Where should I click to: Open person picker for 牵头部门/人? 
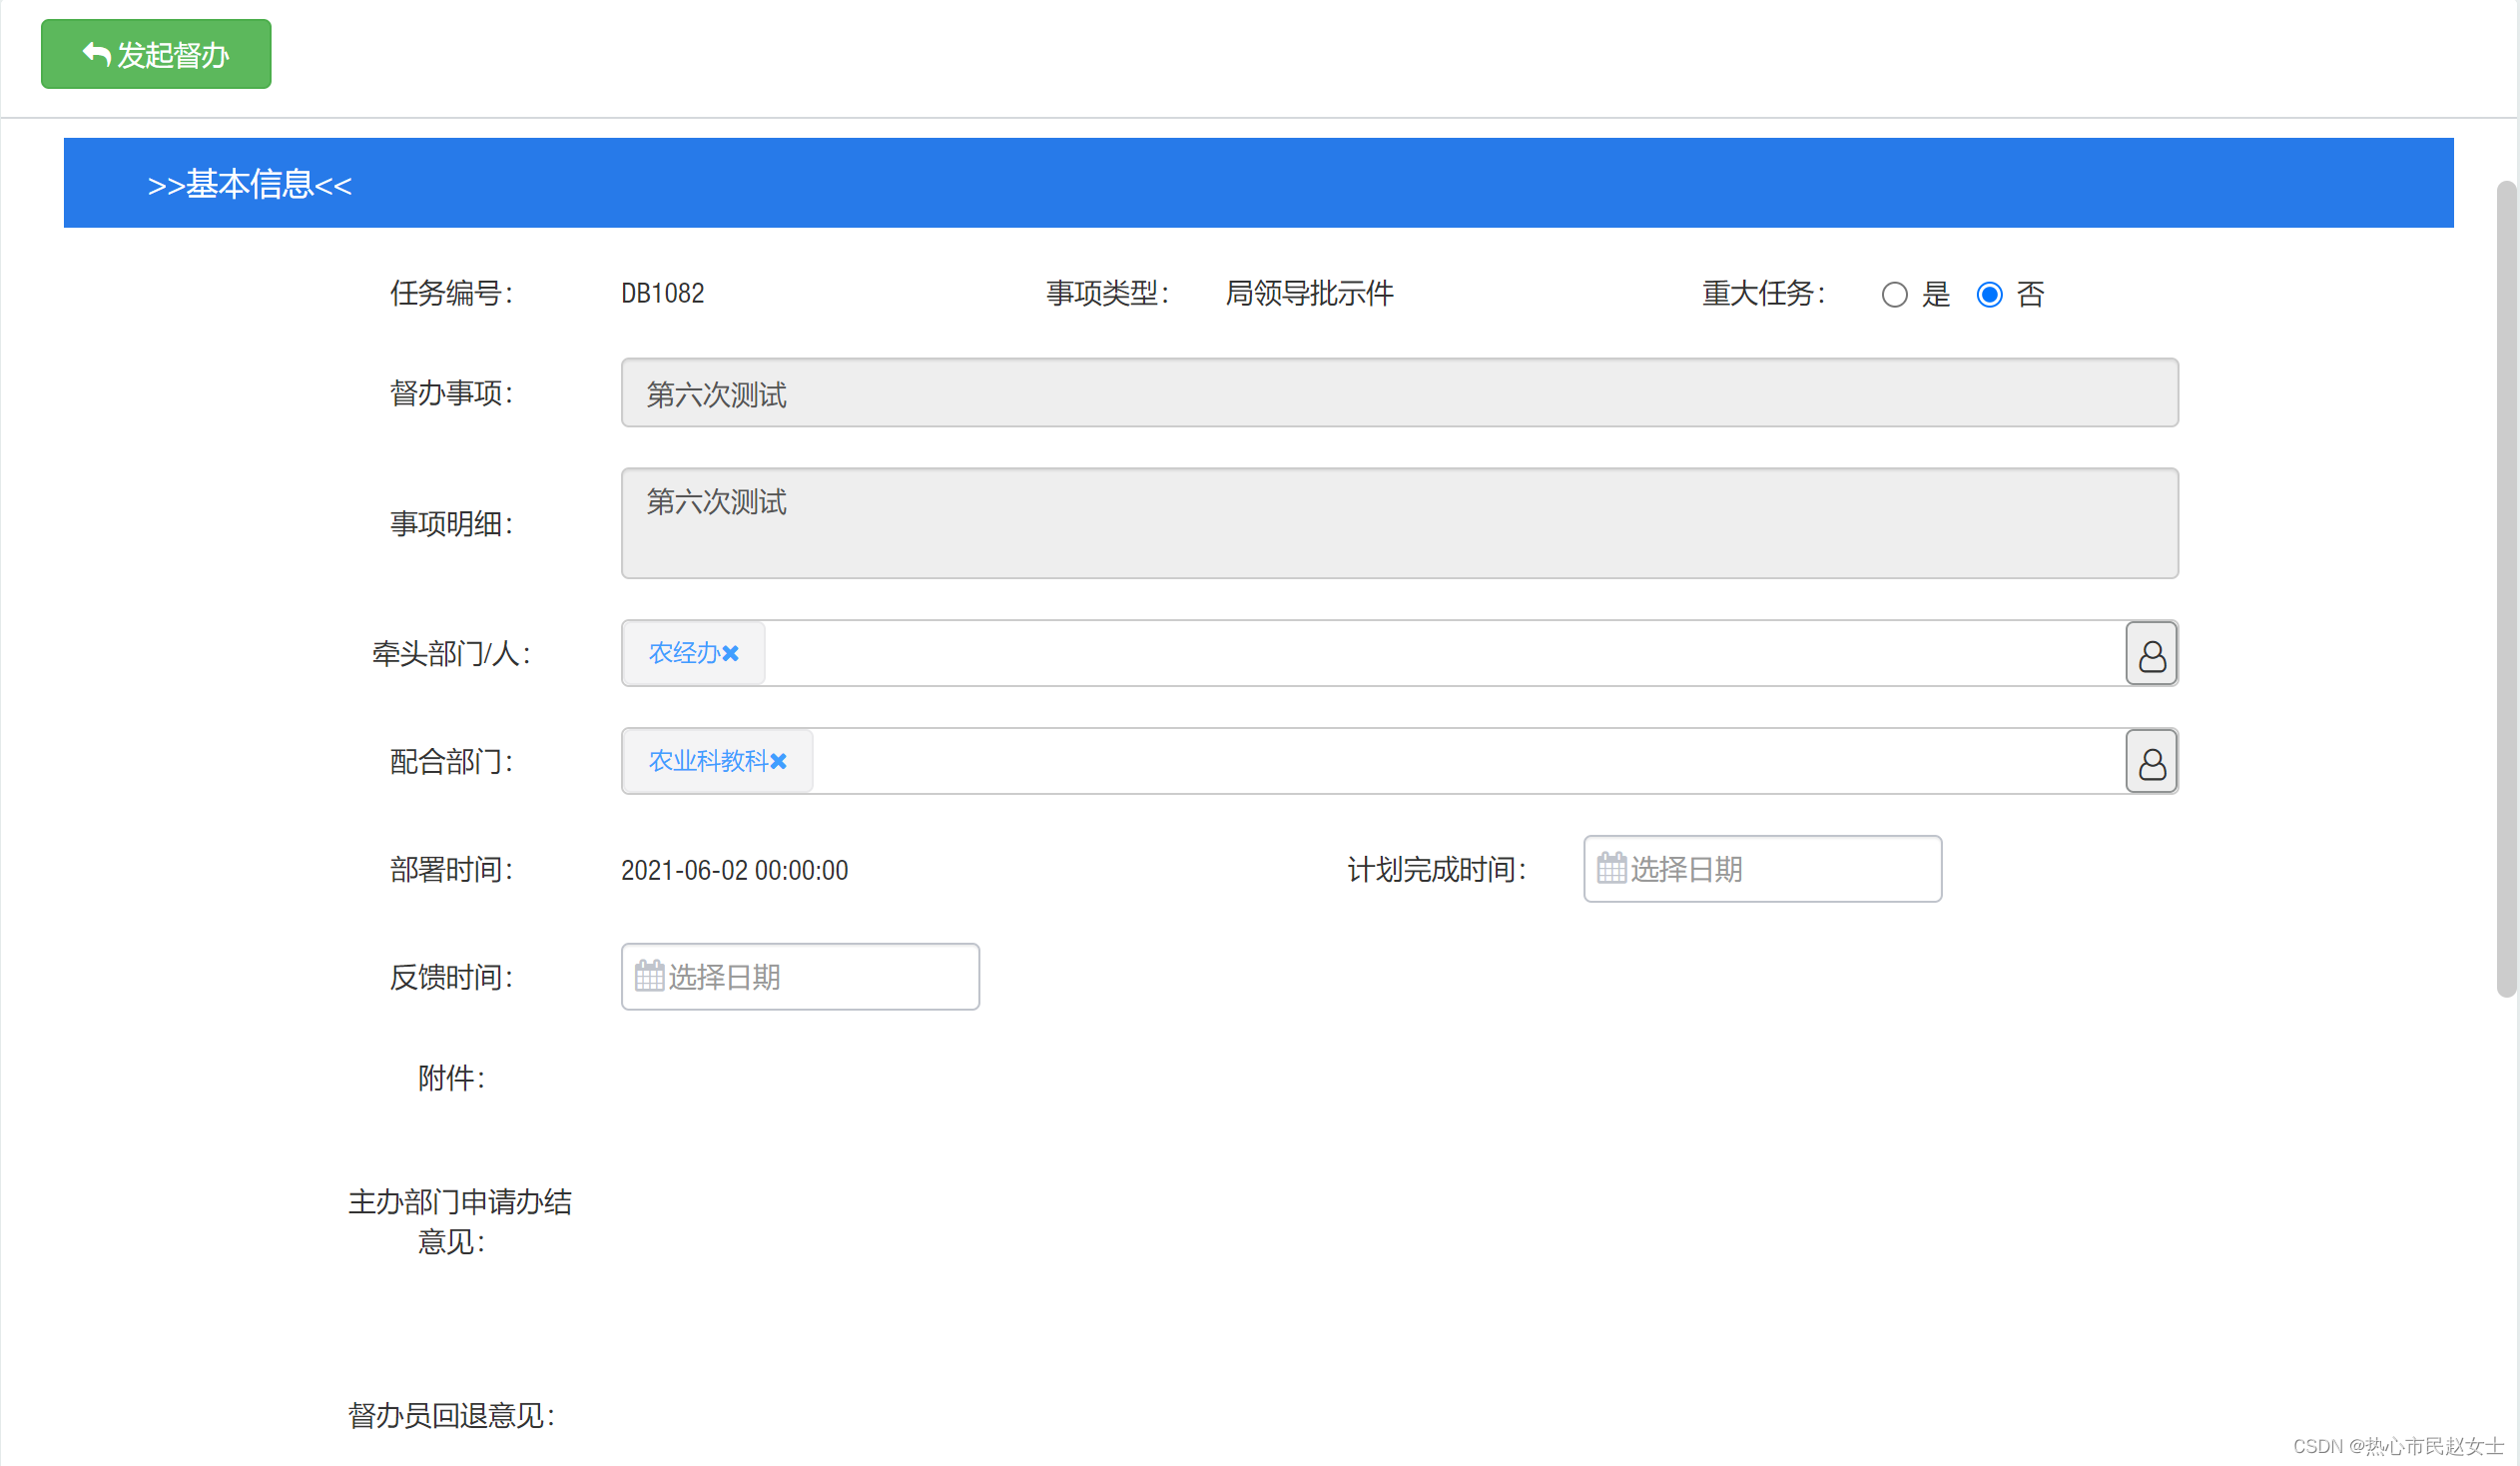[2151, 654]
